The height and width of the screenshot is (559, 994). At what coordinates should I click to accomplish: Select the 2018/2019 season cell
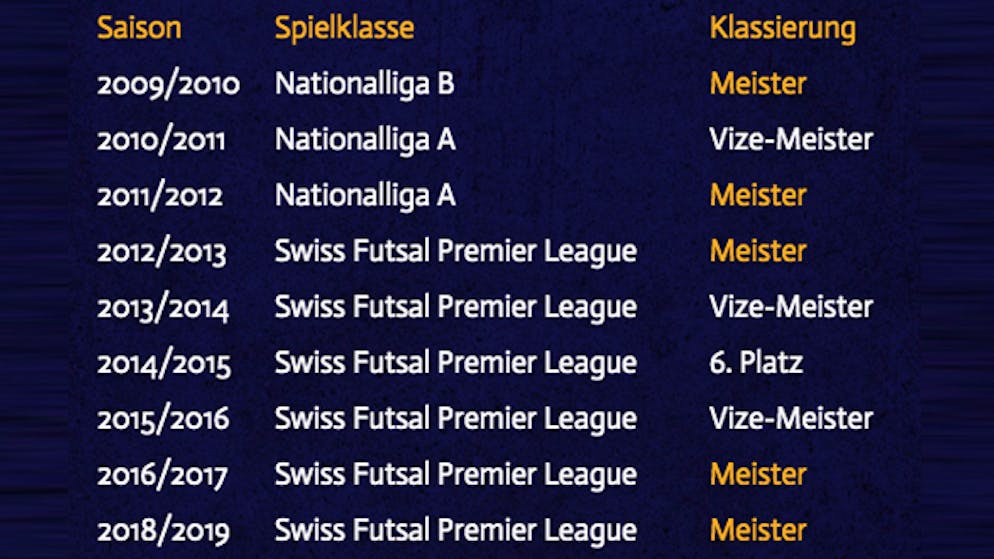(163, 531)
